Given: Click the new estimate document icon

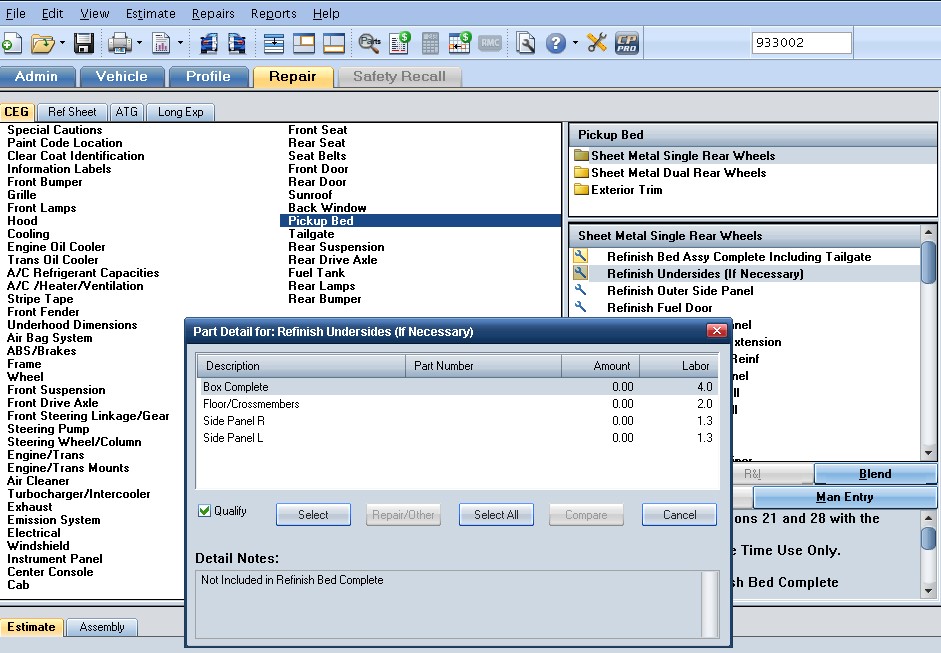Looking at the screenshot, I should click(x=12, y=43).
